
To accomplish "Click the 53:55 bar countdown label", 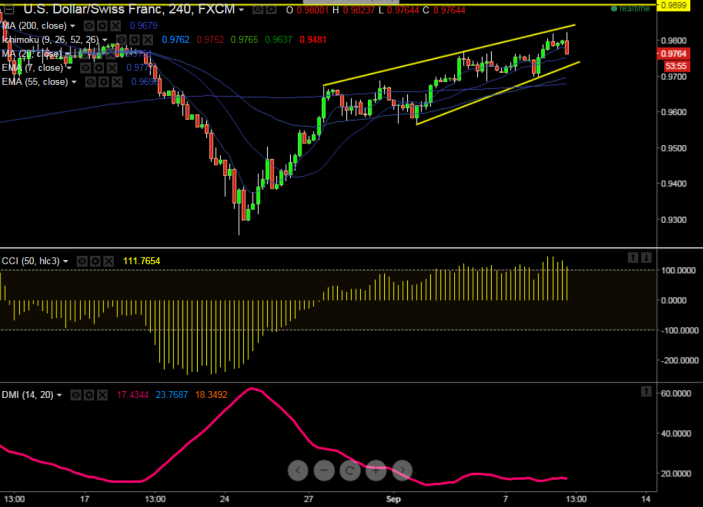I will pyautogui.click(x=676, y=66).
